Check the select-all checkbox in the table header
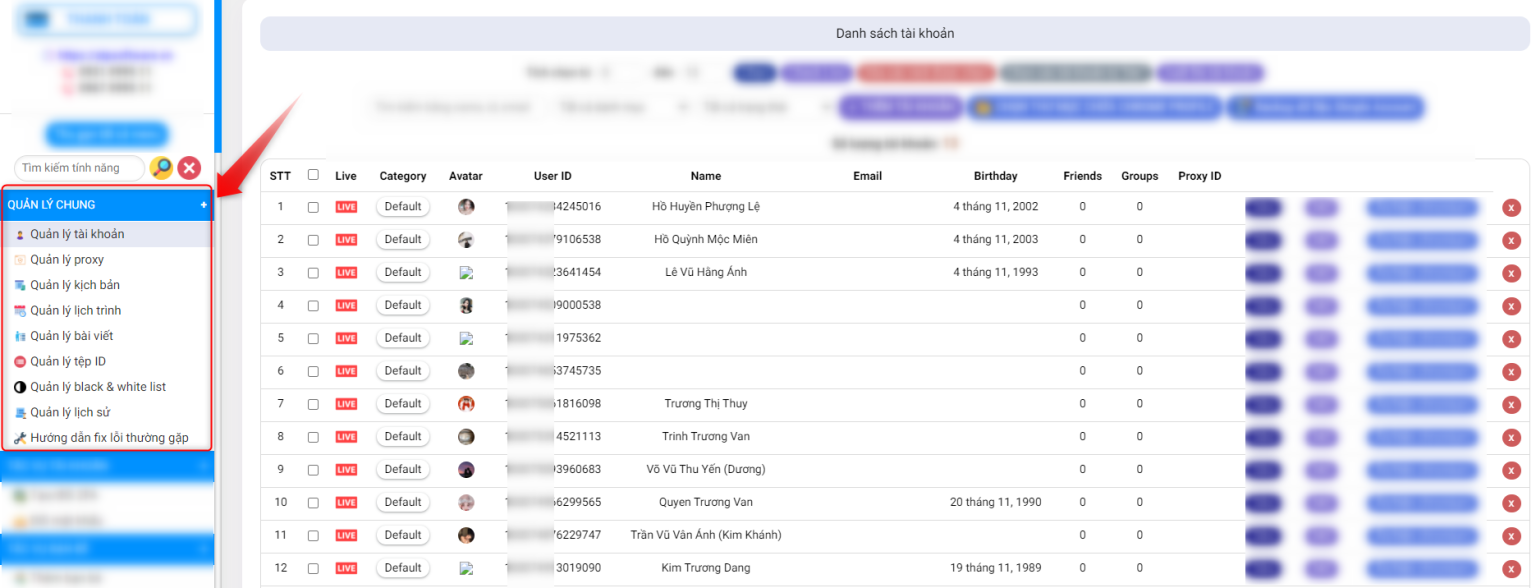Image resolution: width=1536 pixels, height=588 pixels. (313, 175)
